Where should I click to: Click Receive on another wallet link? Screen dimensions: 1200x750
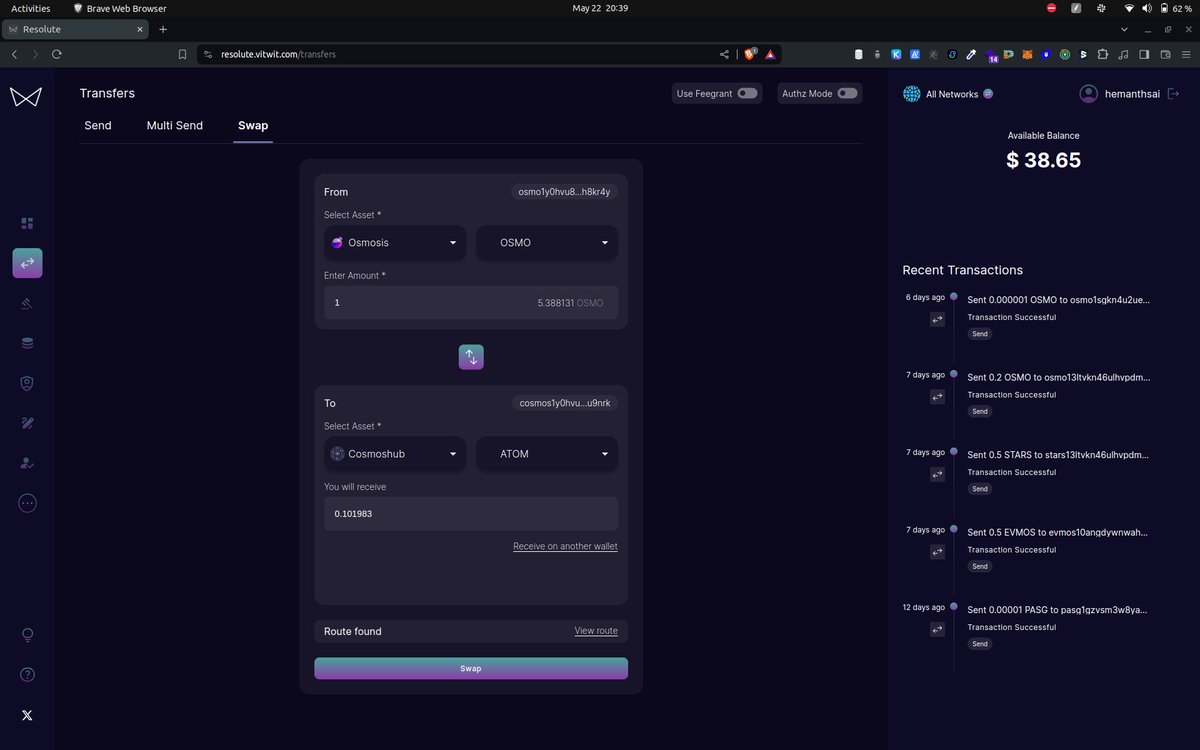(565, 547)
